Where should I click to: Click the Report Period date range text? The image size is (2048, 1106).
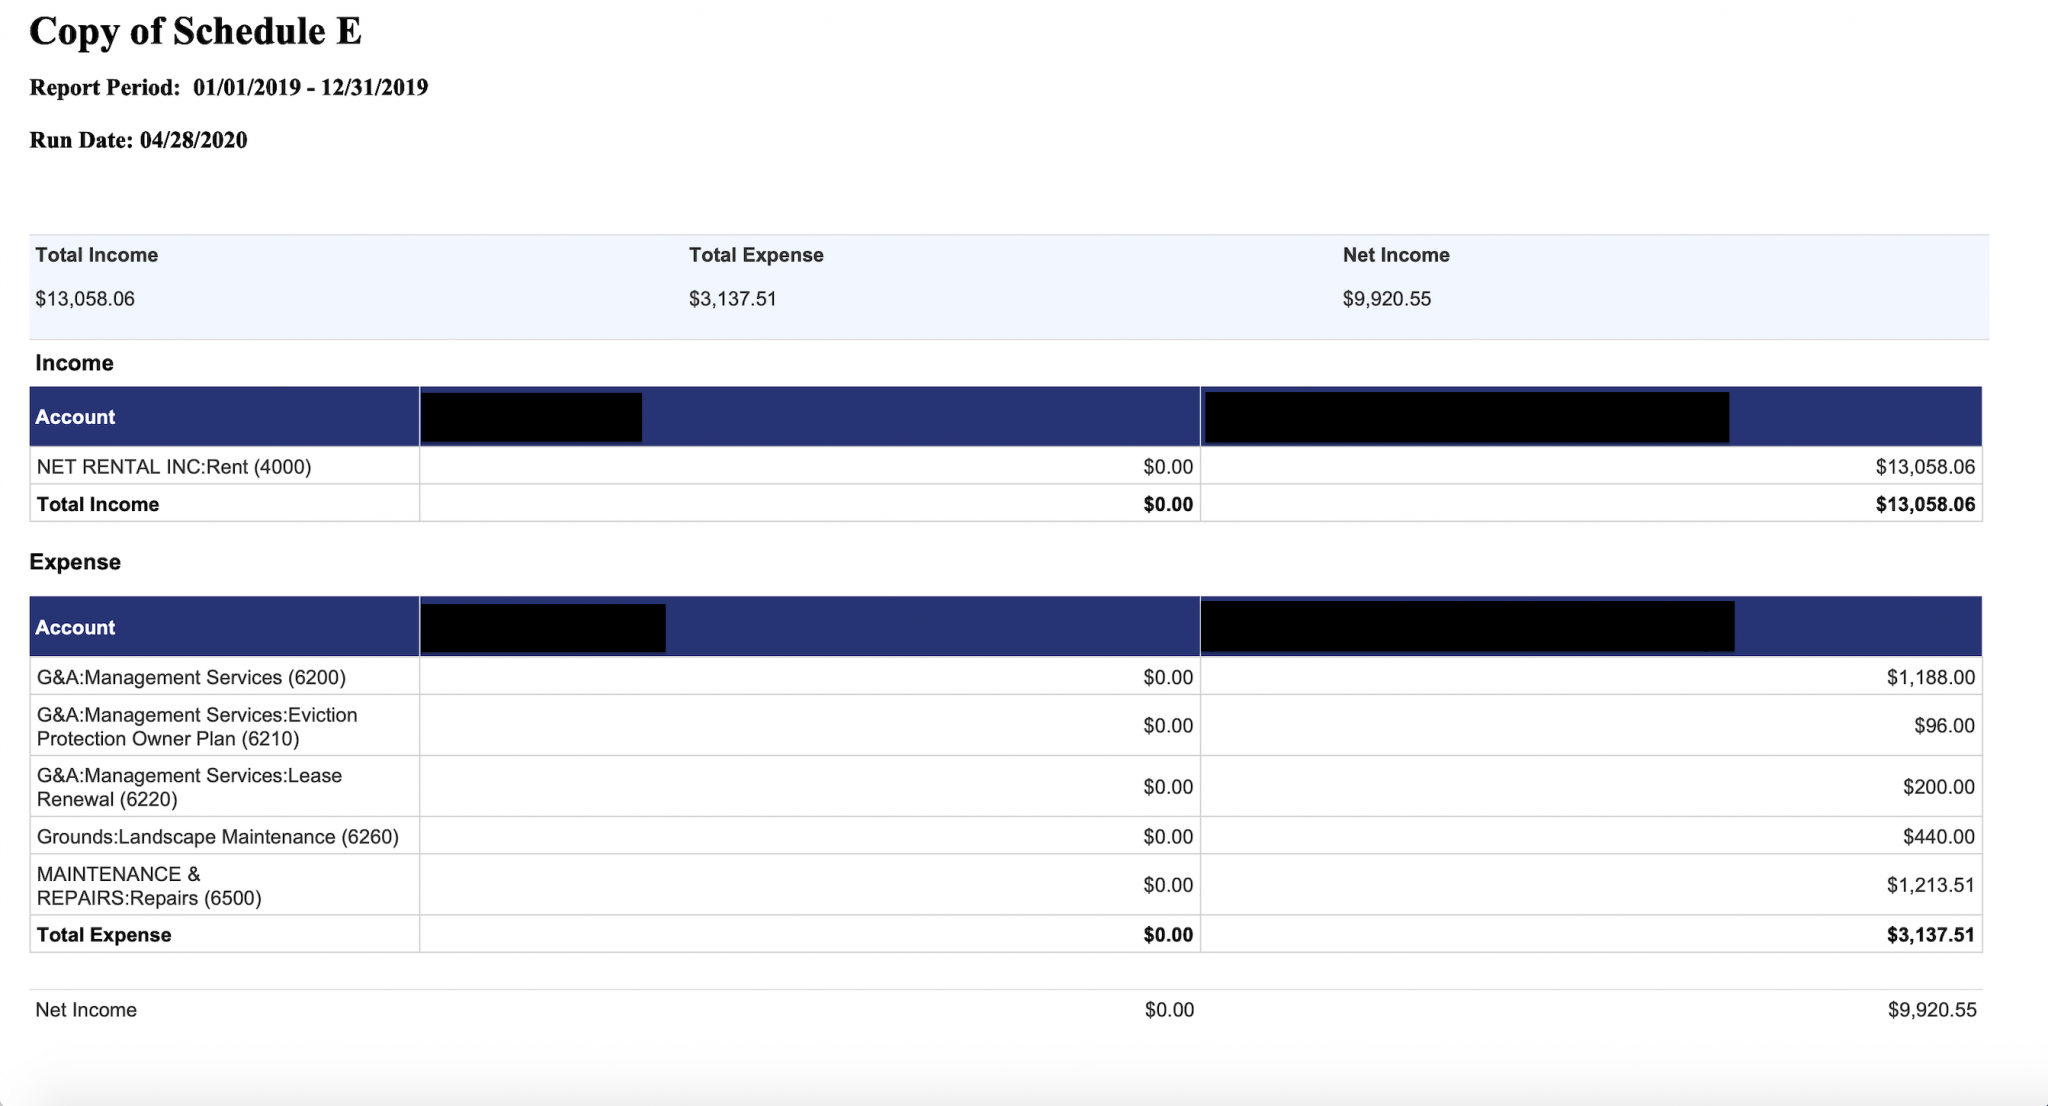click(x=310, y=88)
